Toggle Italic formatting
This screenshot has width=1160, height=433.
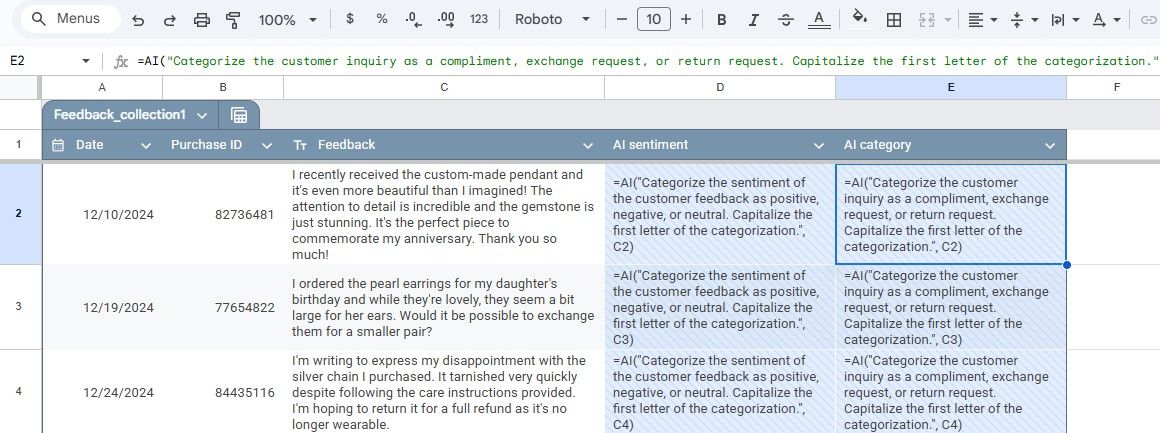753,20
